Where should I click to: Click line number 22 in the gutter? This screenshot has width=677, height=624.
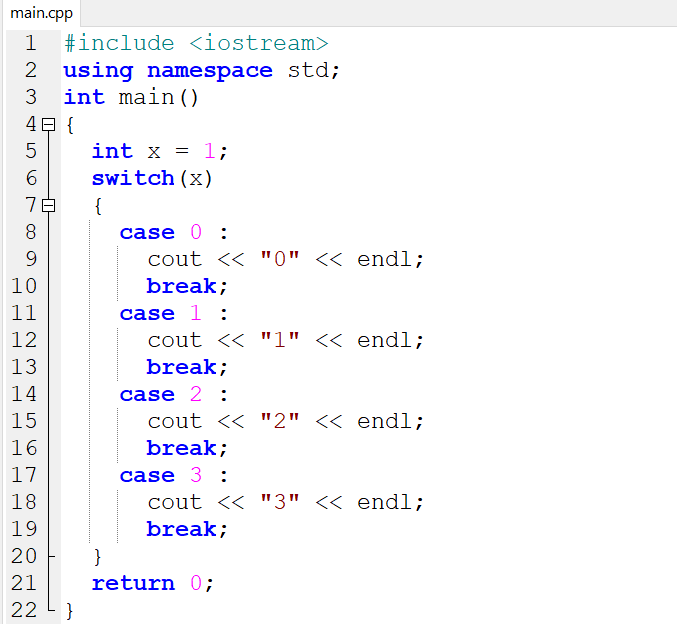click(x=24, y=610)
